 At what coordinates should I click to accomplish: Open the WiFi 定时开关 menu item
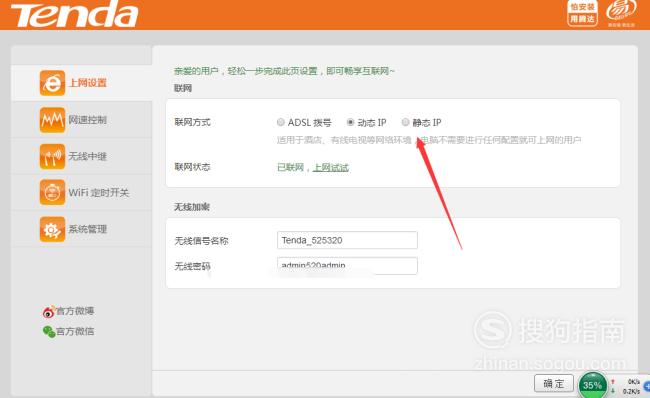(x=81, y=192)
